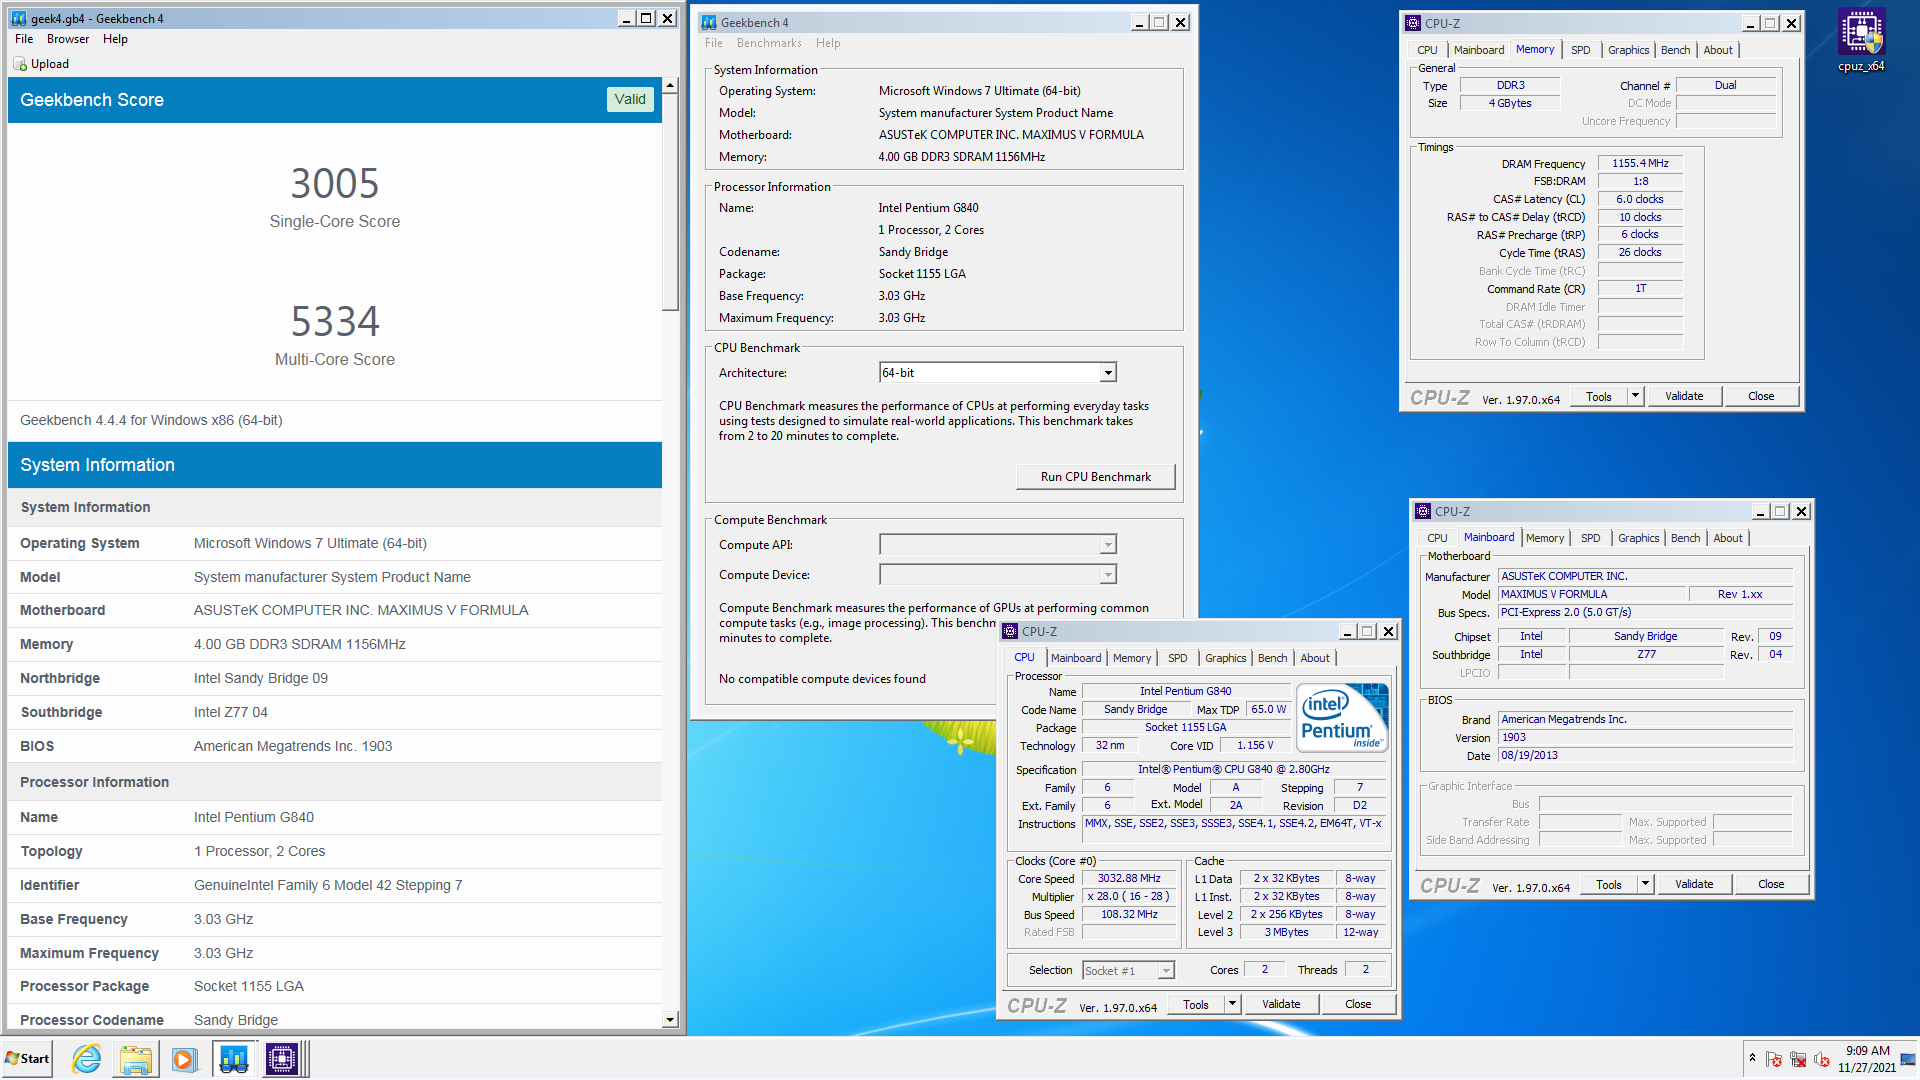Expand Tools dropdown arrow in CPU tab CPU-Z
Screen dimensions: 1920x1080
pos(1232,1004)
